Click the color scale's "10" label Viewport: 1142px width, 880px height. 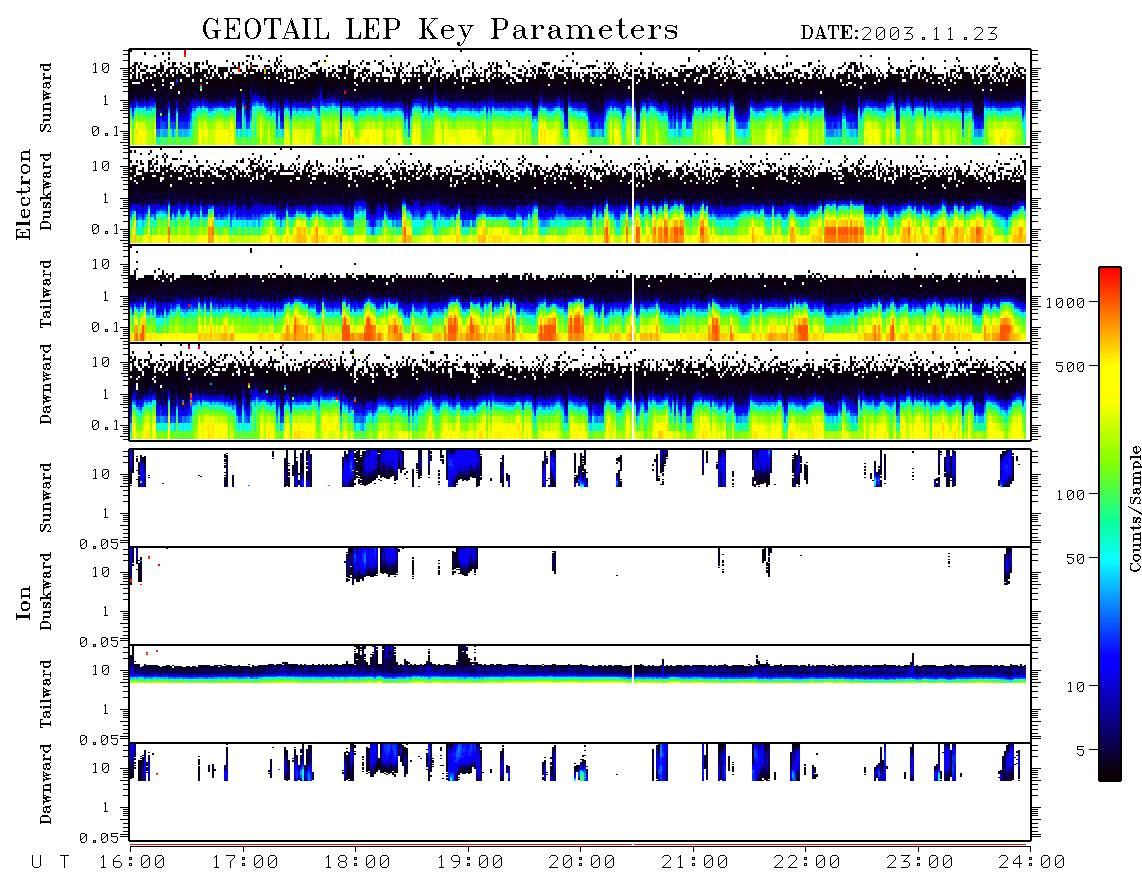(x=1076, y=687)
